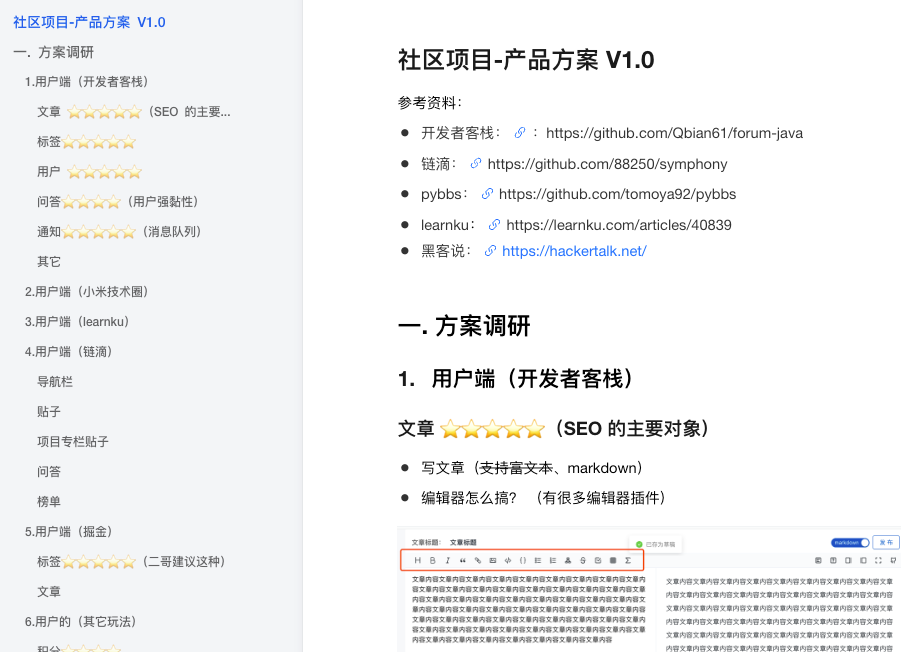901x652 pixels.
Task: Open outline section 3.用户端（learnku）
Action: (76, 322)
